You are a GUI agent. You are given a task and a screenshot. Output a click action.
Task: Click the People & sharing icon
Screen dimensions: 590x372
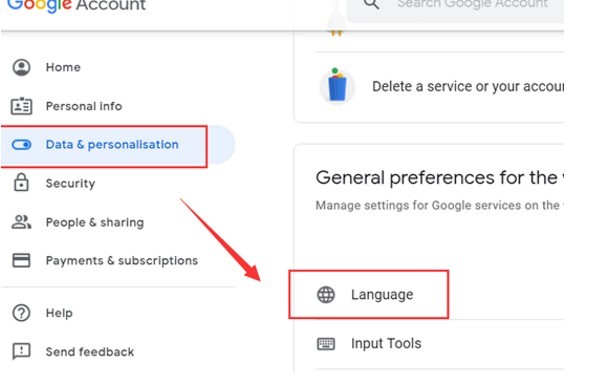21,222
